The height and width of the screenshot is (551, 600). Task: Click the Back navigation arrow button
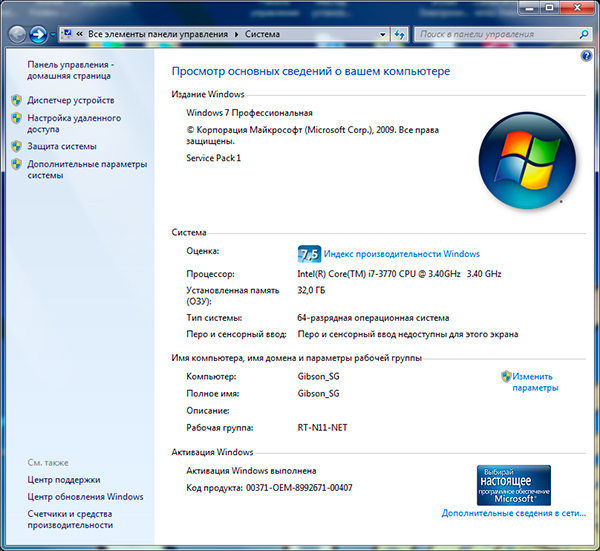point(17,35)
